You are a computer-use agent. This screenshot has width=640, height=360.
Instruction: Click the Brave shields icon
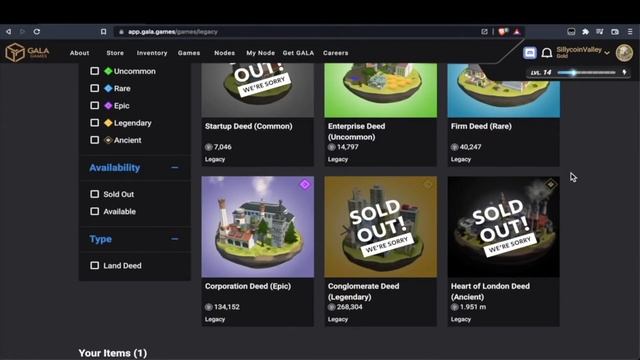503,31
